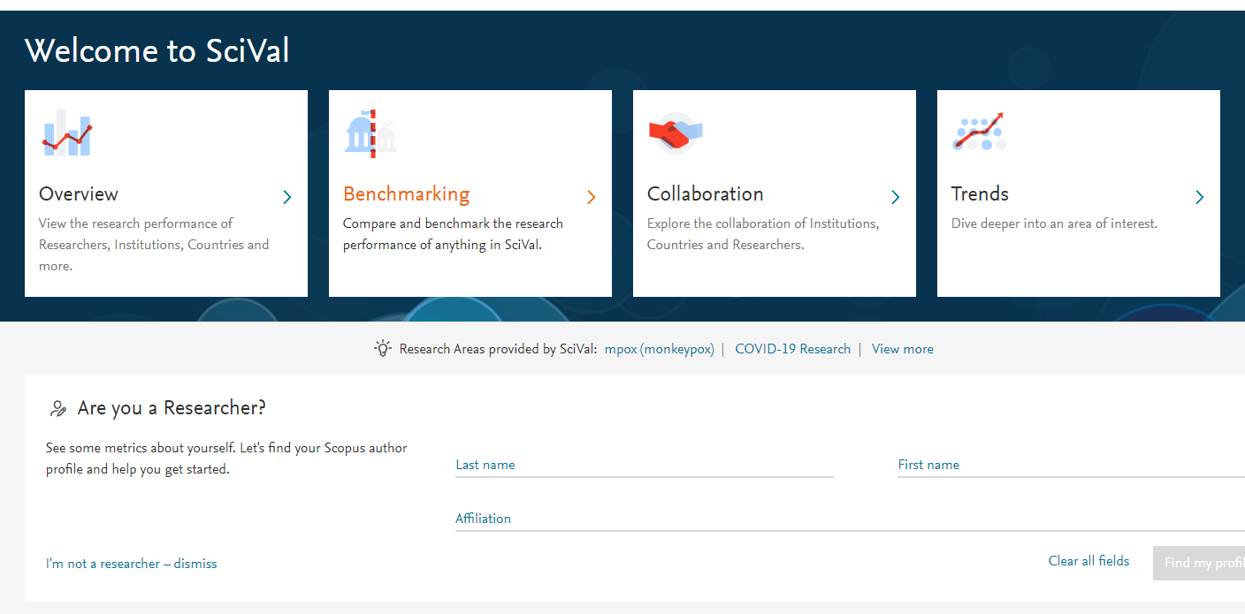Focus the Last name input field
Viewport: 1245px width, 614px height.
coord(643,465)
